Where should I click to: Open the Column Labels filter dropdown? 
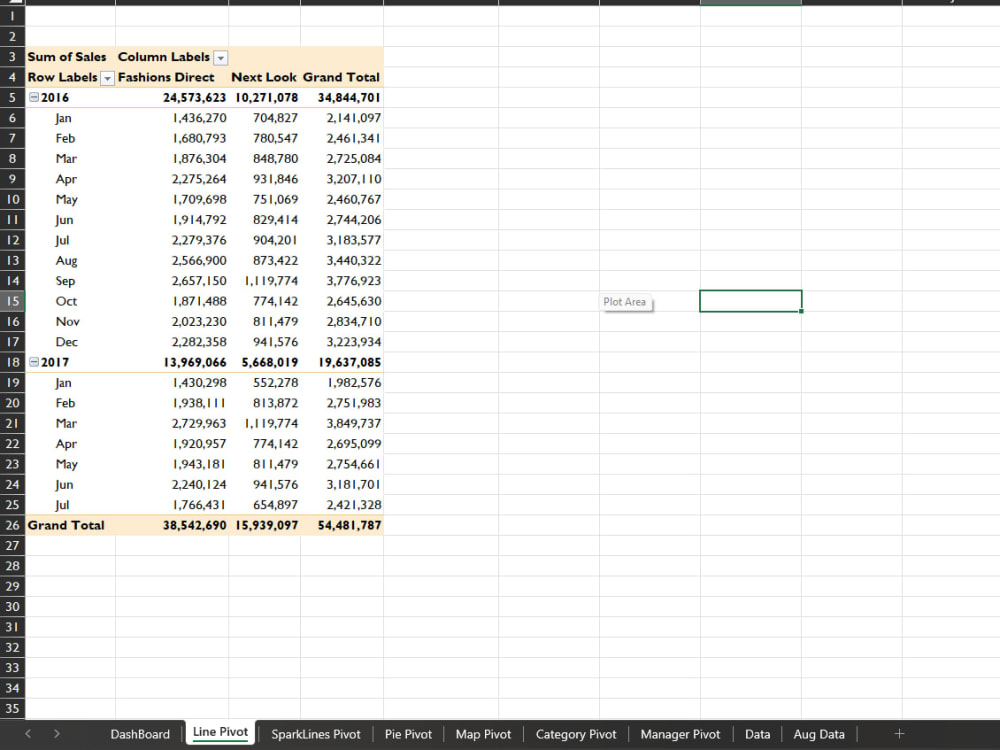point(220,57)
